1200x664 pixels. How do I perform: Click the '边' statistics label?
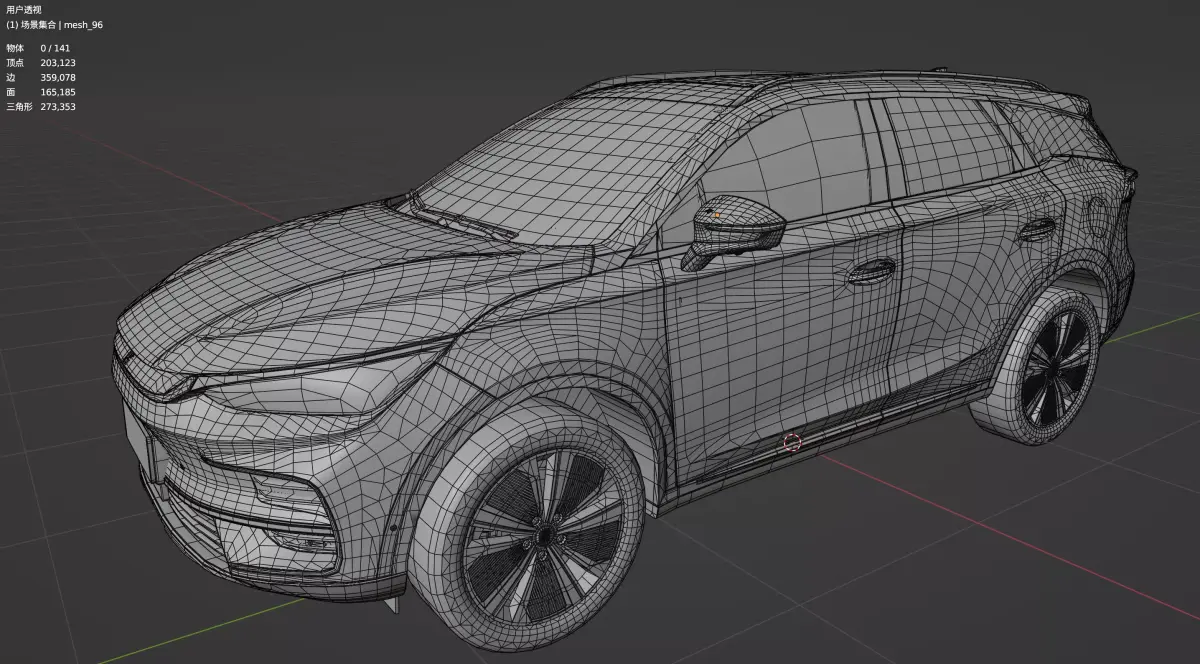tap(11, 77)
